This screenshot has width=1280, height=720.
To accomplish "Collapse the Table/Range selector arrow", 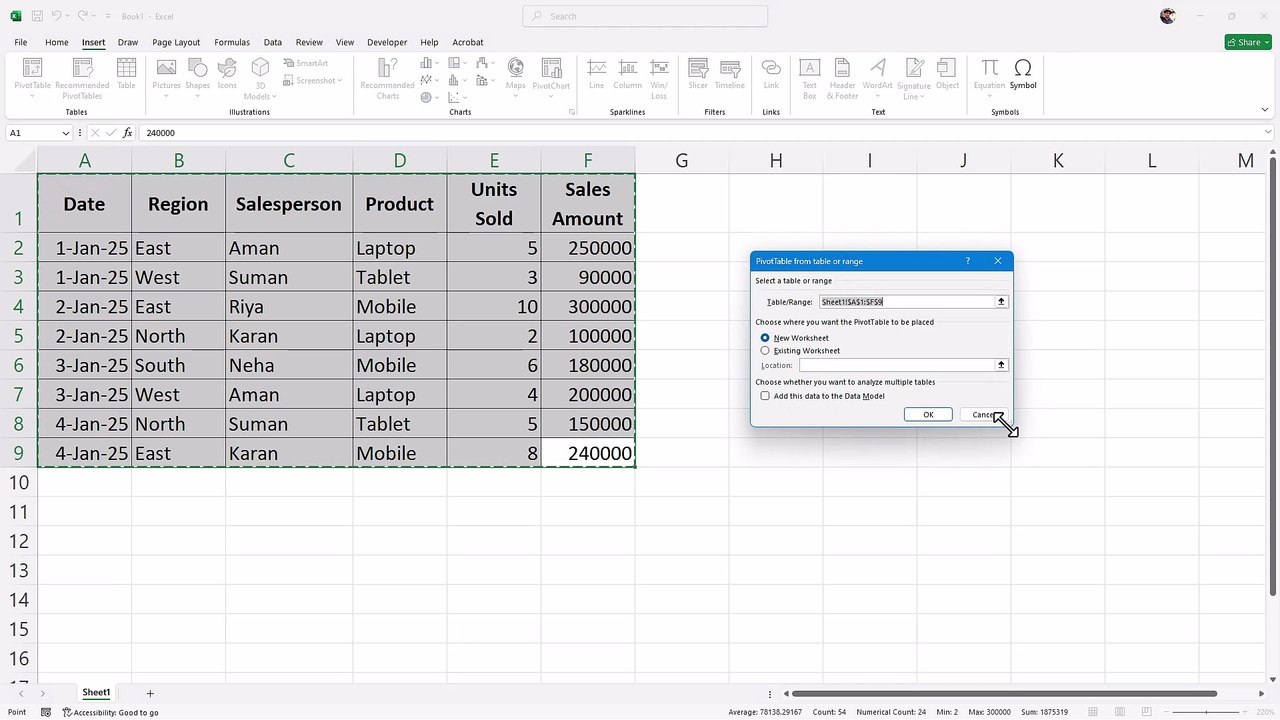I will 1001,301.
